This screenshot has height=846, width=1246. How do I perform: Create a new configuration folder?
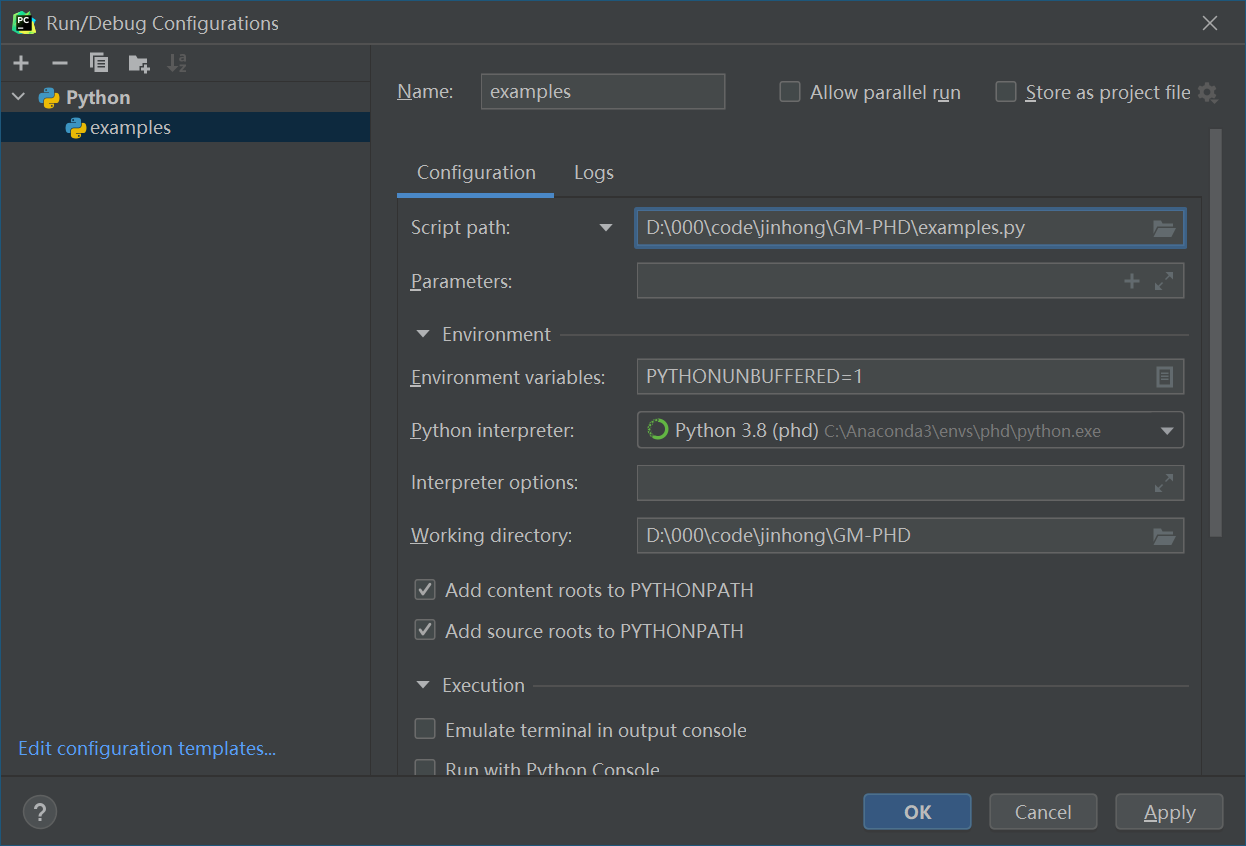(136, 62)
